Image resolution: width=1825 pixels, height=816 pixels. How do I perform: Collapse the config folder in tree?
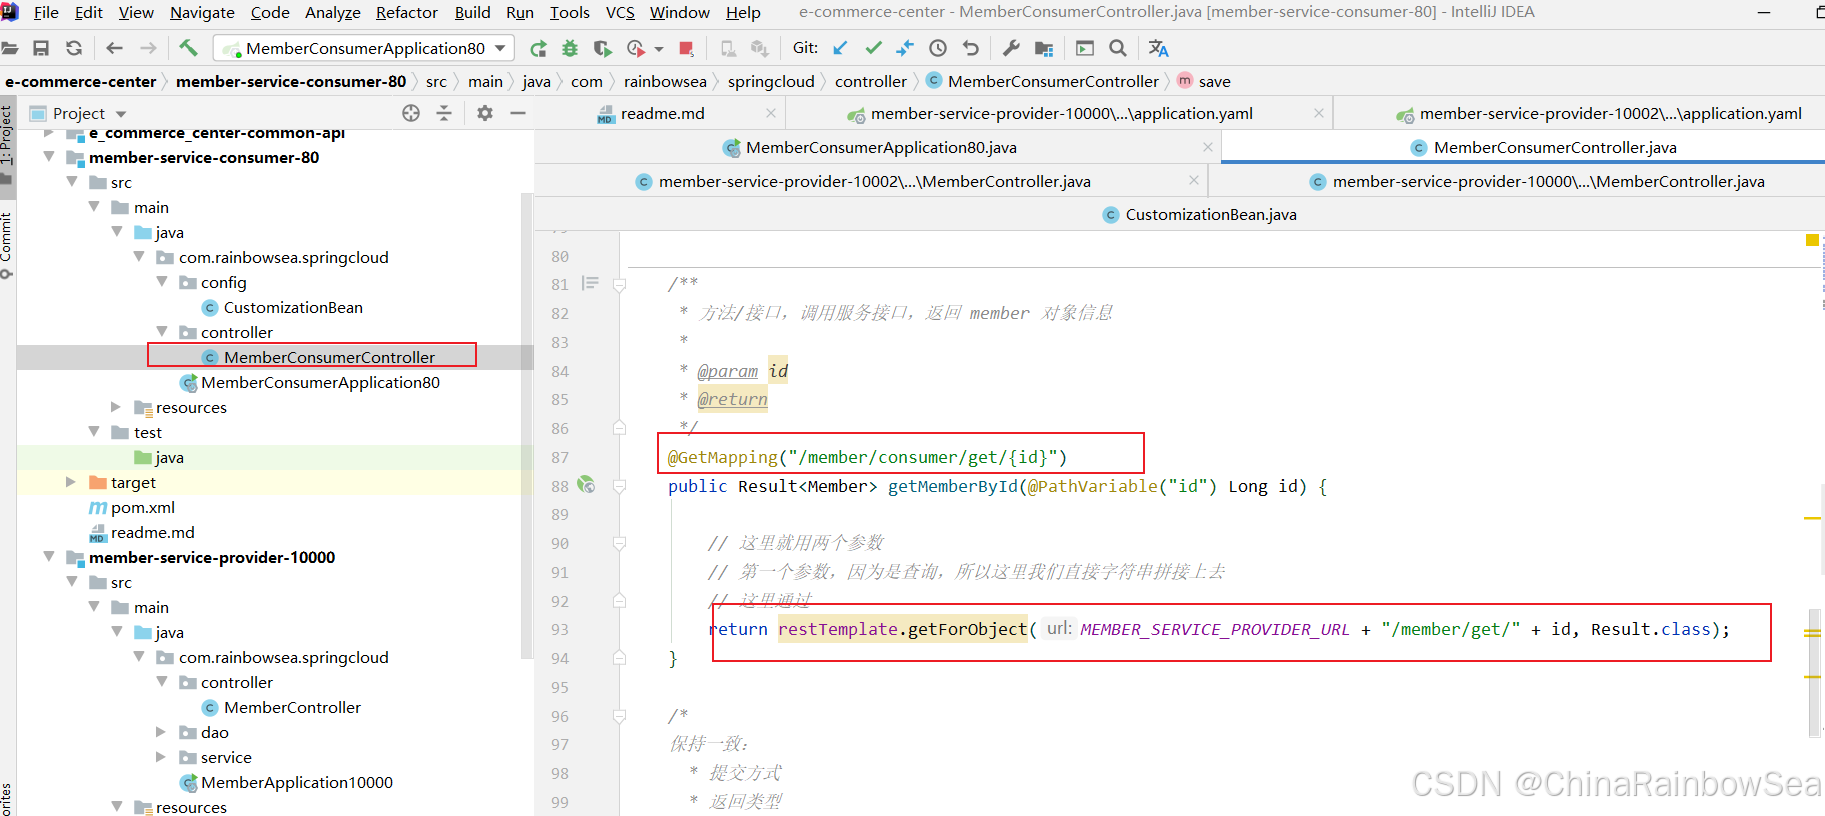tap(162, 282)
